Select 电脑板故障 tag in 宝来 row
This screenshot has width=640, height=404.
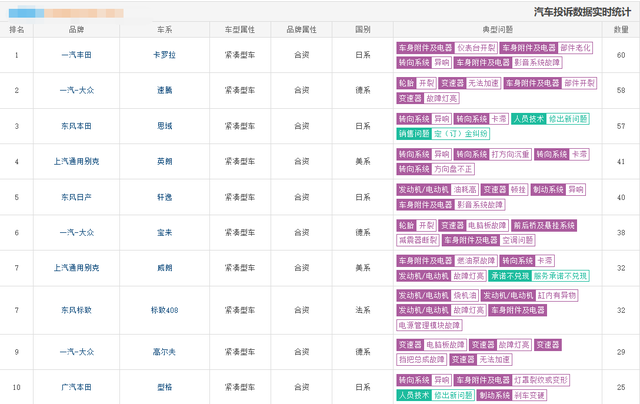pyautogui.click(x=487, y=225)
